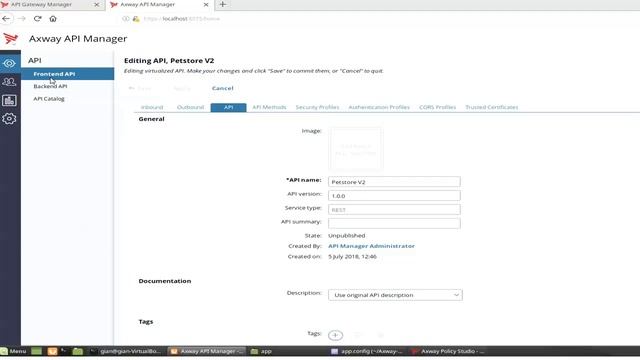640x360 pixels.
Task: Open a new browser tab with plus
Action: coord(222,4)
